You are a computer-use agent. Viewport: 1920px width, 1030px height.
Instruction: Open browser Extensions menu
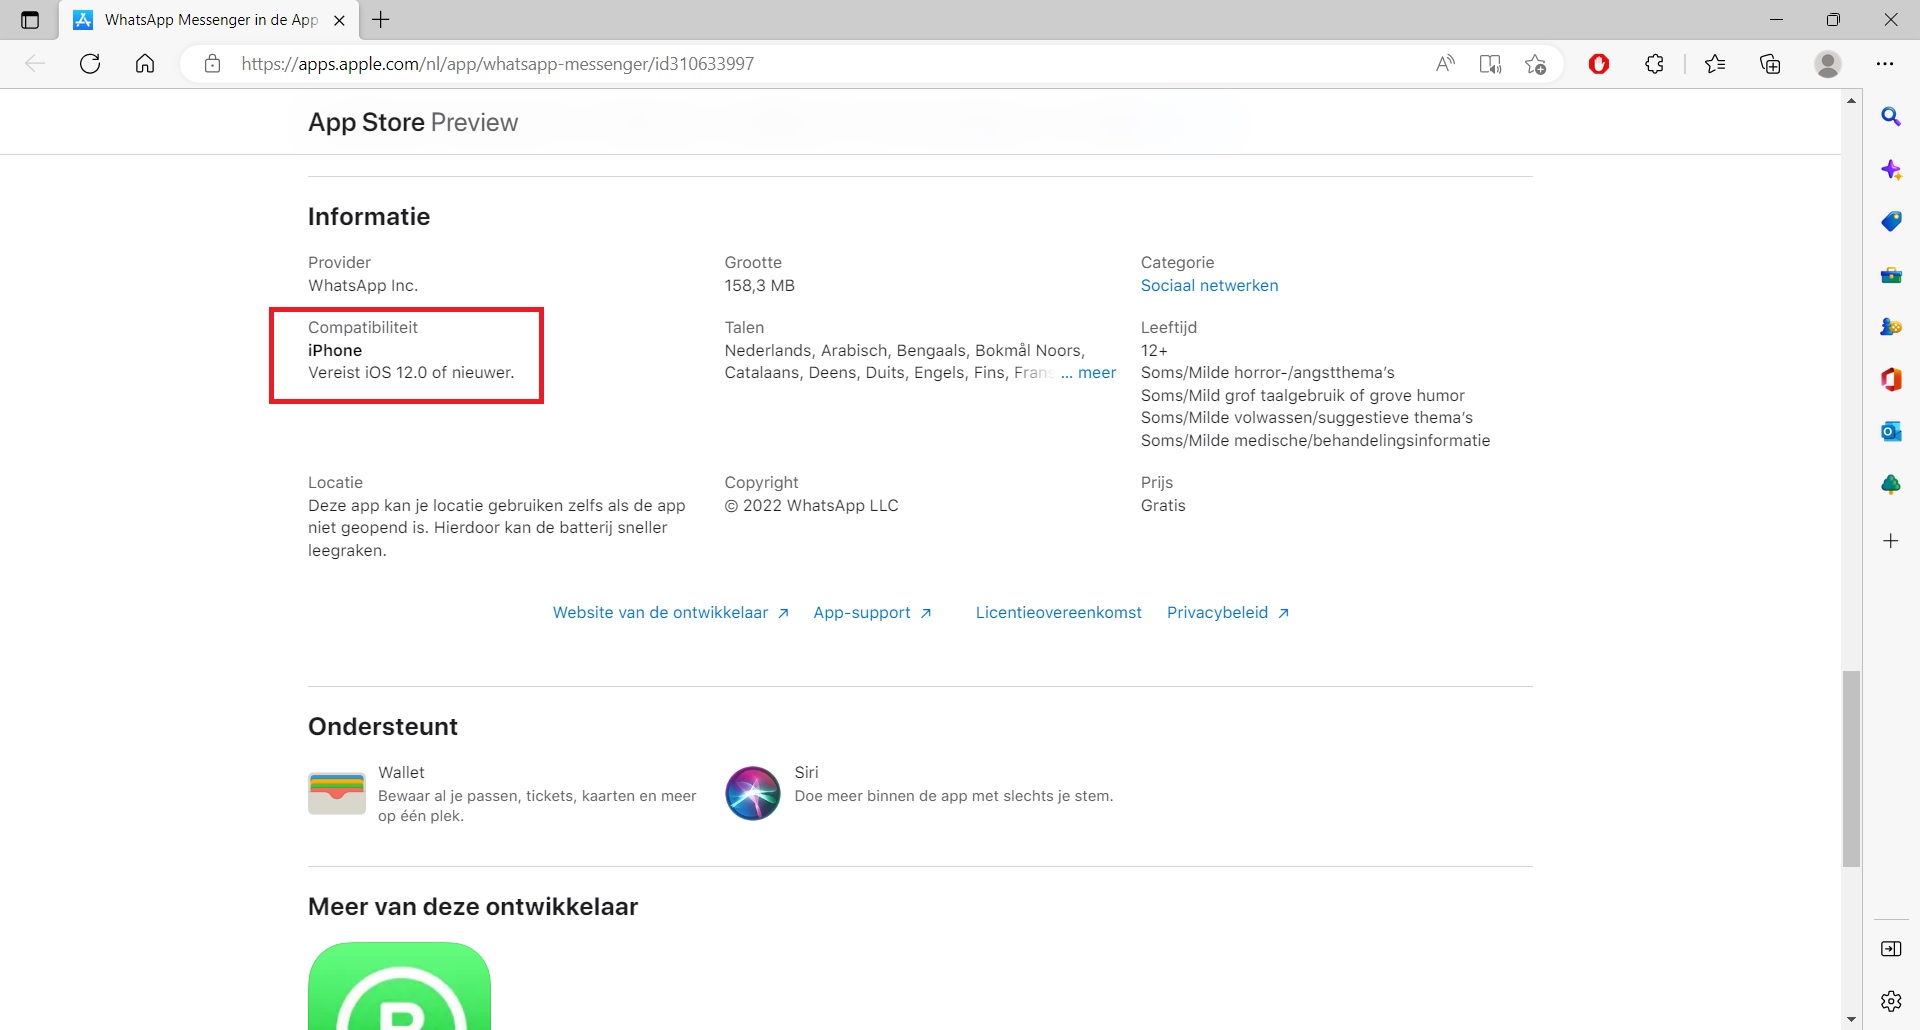pos(1655,64)
